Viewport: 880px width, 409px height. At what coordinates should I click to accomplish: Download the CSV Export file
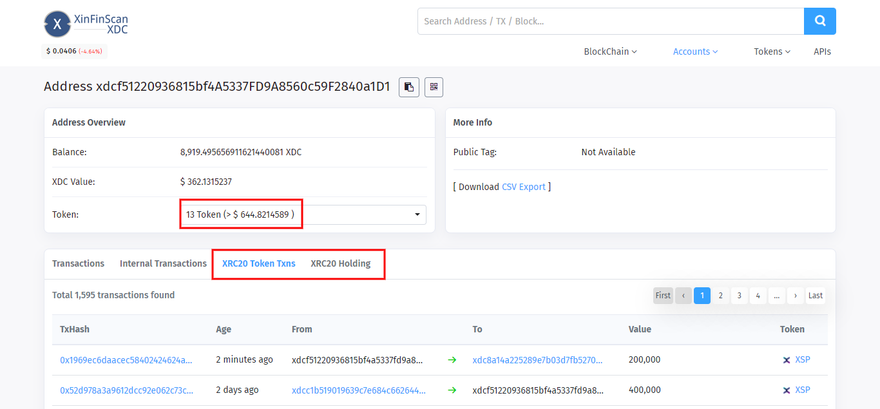point(523,187)
